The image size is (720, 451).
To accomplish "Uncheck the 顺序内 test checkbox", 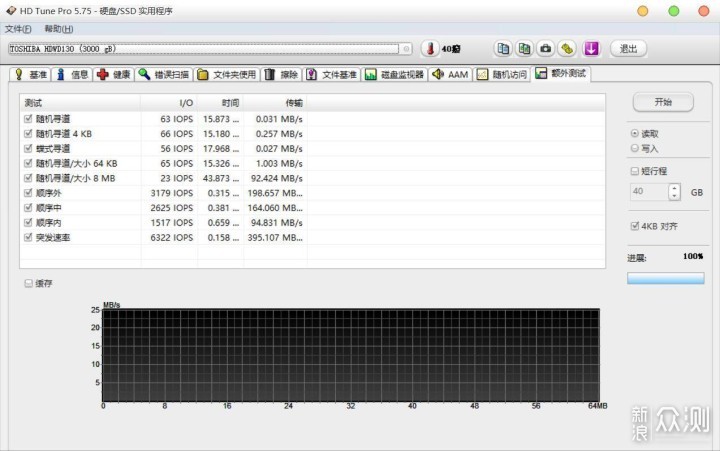I will pyautogui.click(x=28, y=222).
